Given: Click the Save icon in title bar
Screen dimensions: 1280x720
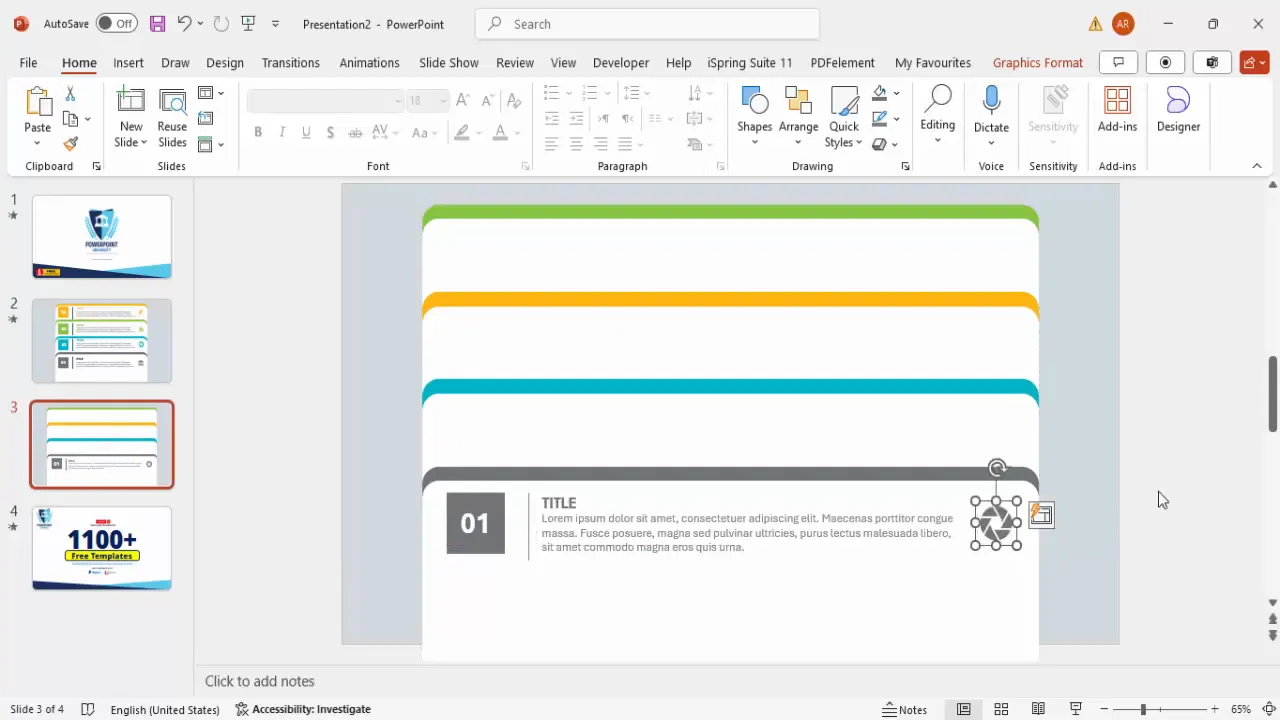Looking at the screenshot, I should pos(157,23).
